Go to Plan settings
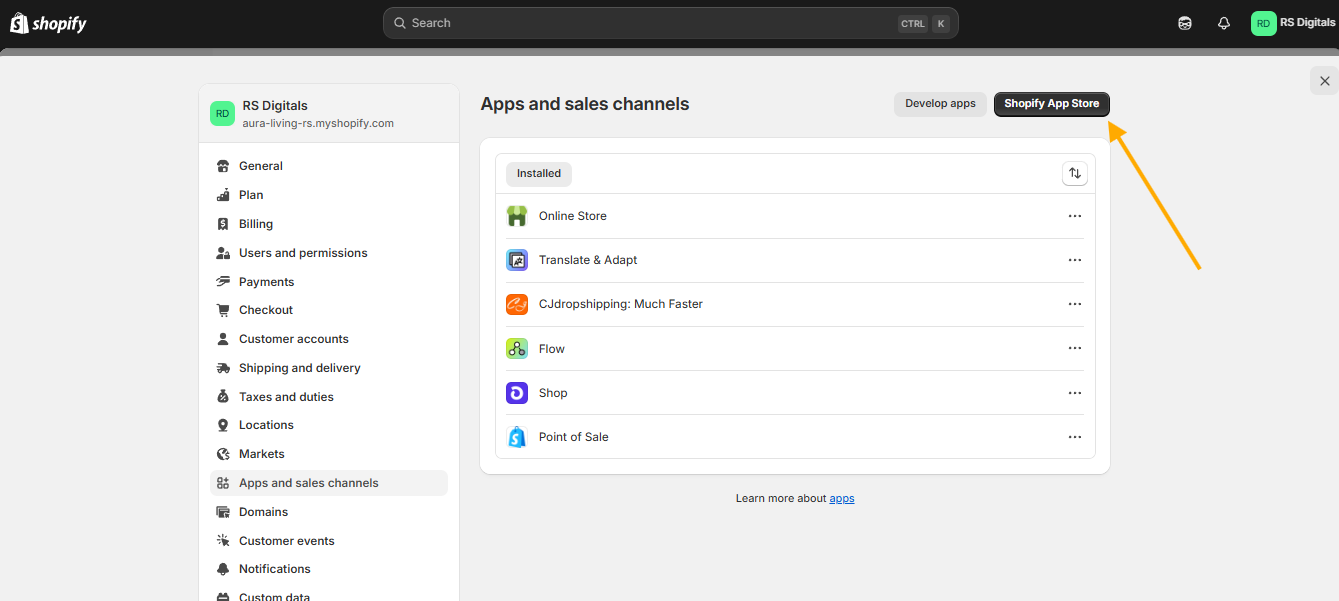The image size is (1339, 601). (x=329, y=195)
